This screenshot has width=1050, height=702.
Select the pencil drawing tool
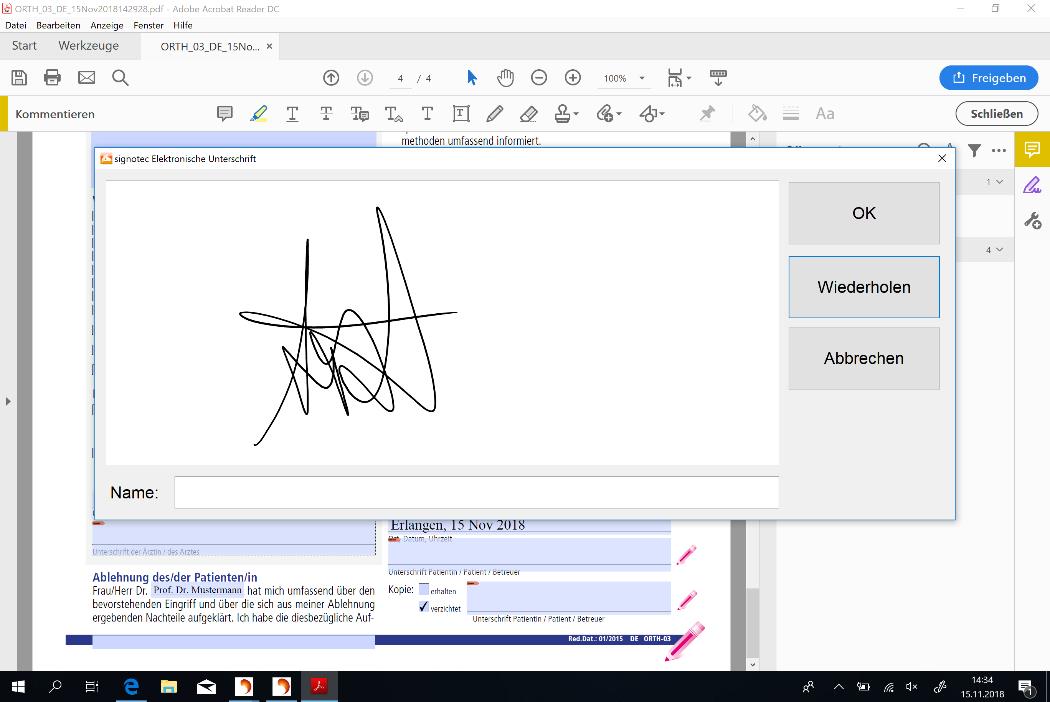point(495,114)
